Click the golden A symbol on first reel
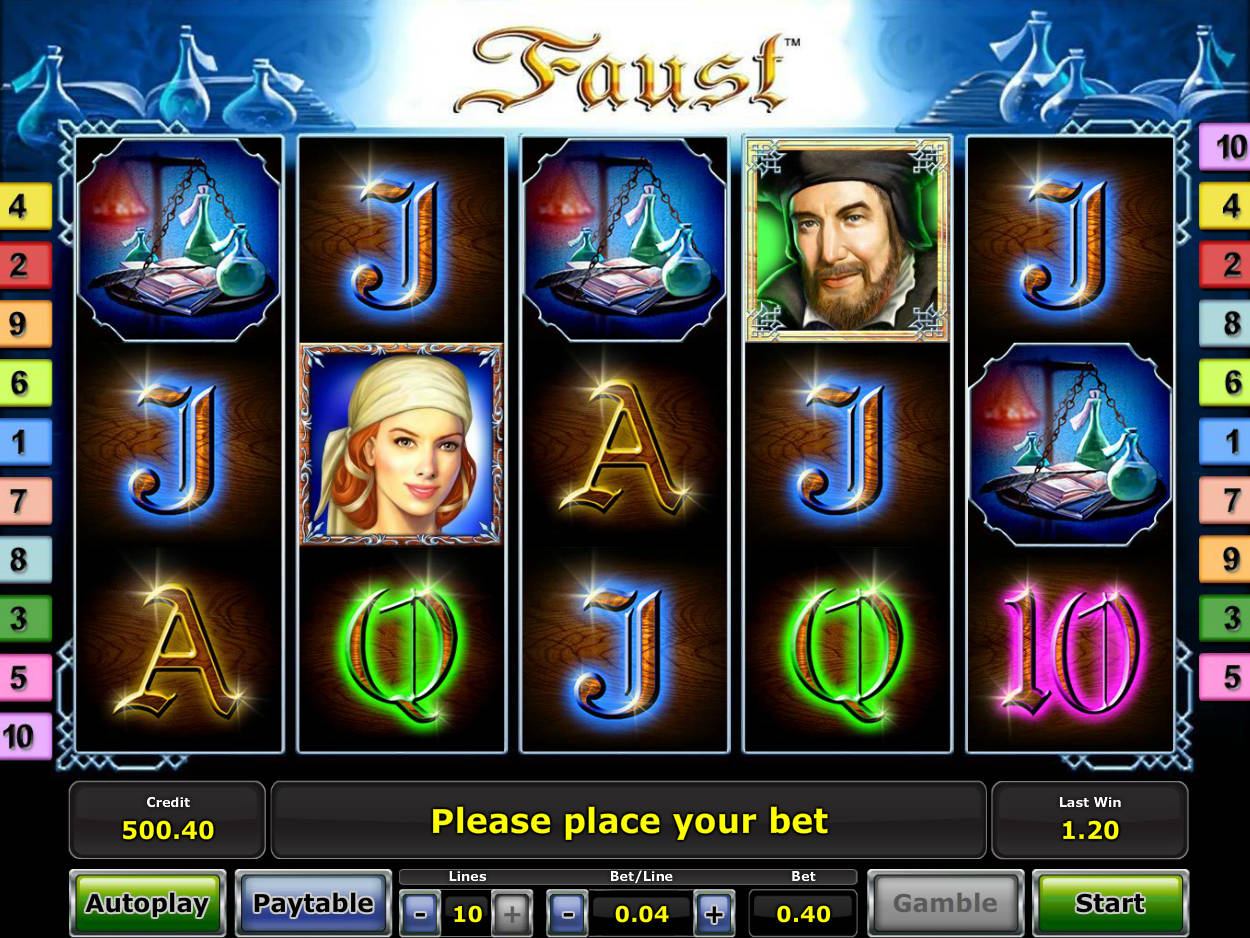 tap(178, 649)
